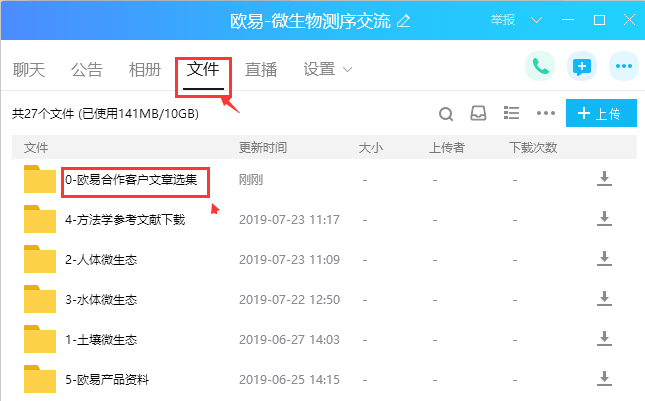The width and height of the screenshot is (645, 401).
Task: Click folder icon of 1-土壤微生态
Action: [39, 339]
